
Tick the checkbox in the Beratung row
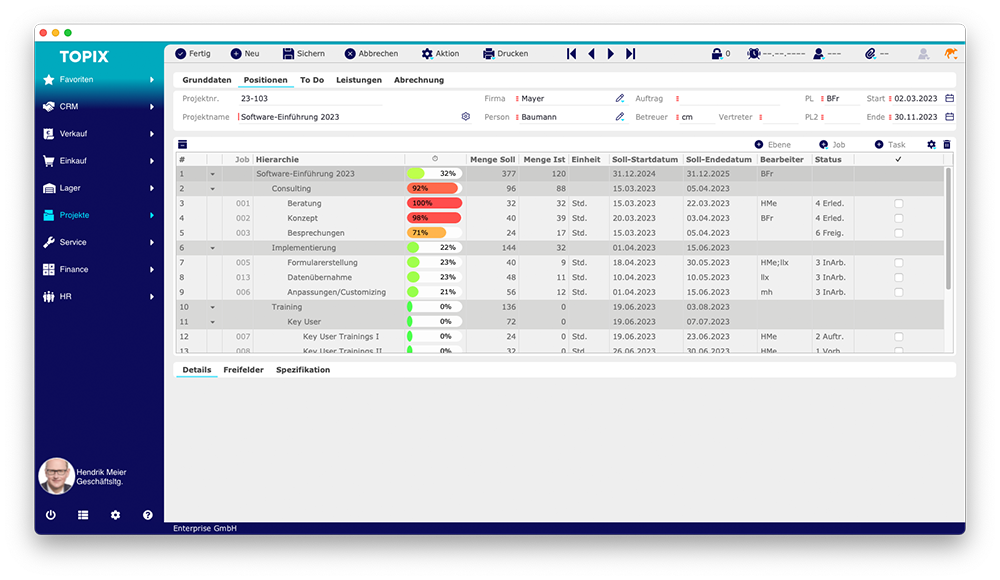click(x=898, y=204)
